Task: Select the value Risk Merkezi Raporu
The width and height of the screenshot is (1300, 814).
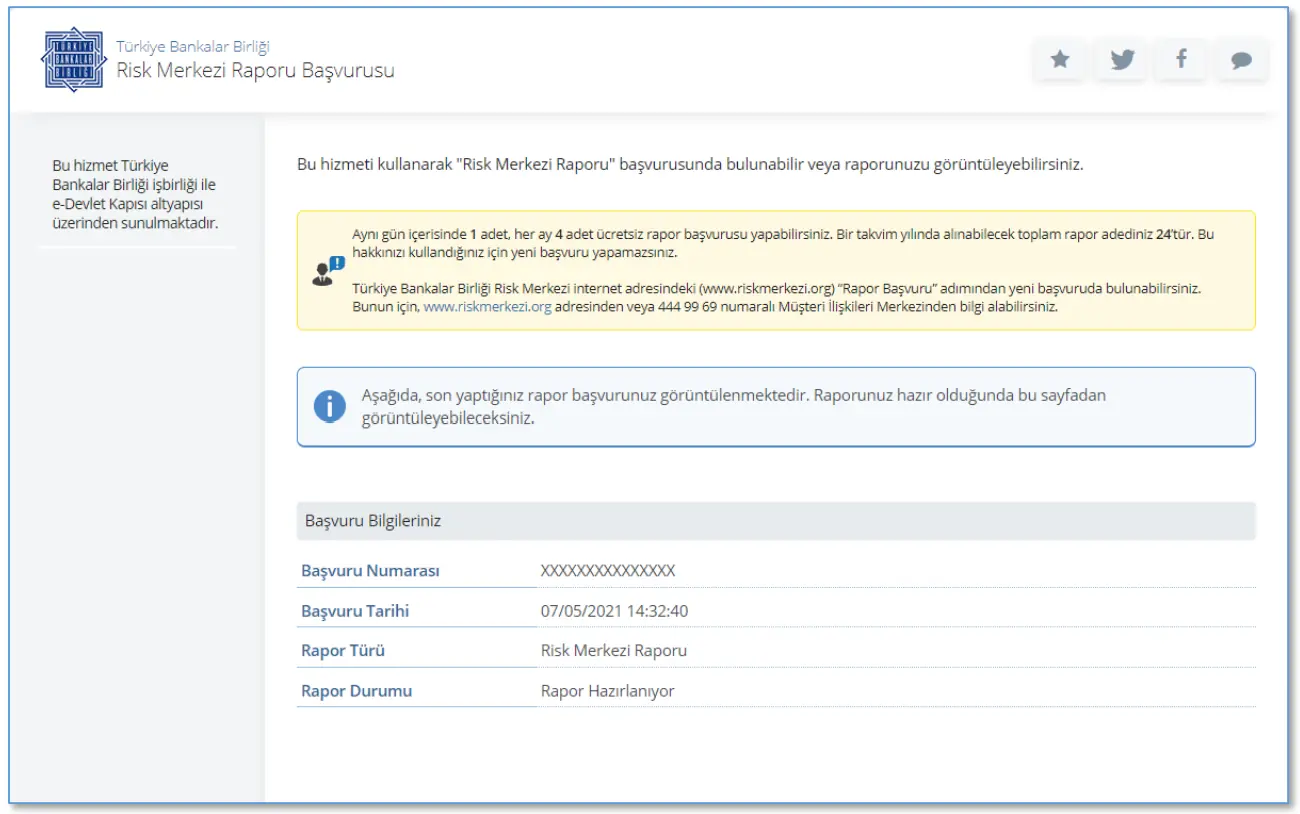Action: (x=614, y=651)
